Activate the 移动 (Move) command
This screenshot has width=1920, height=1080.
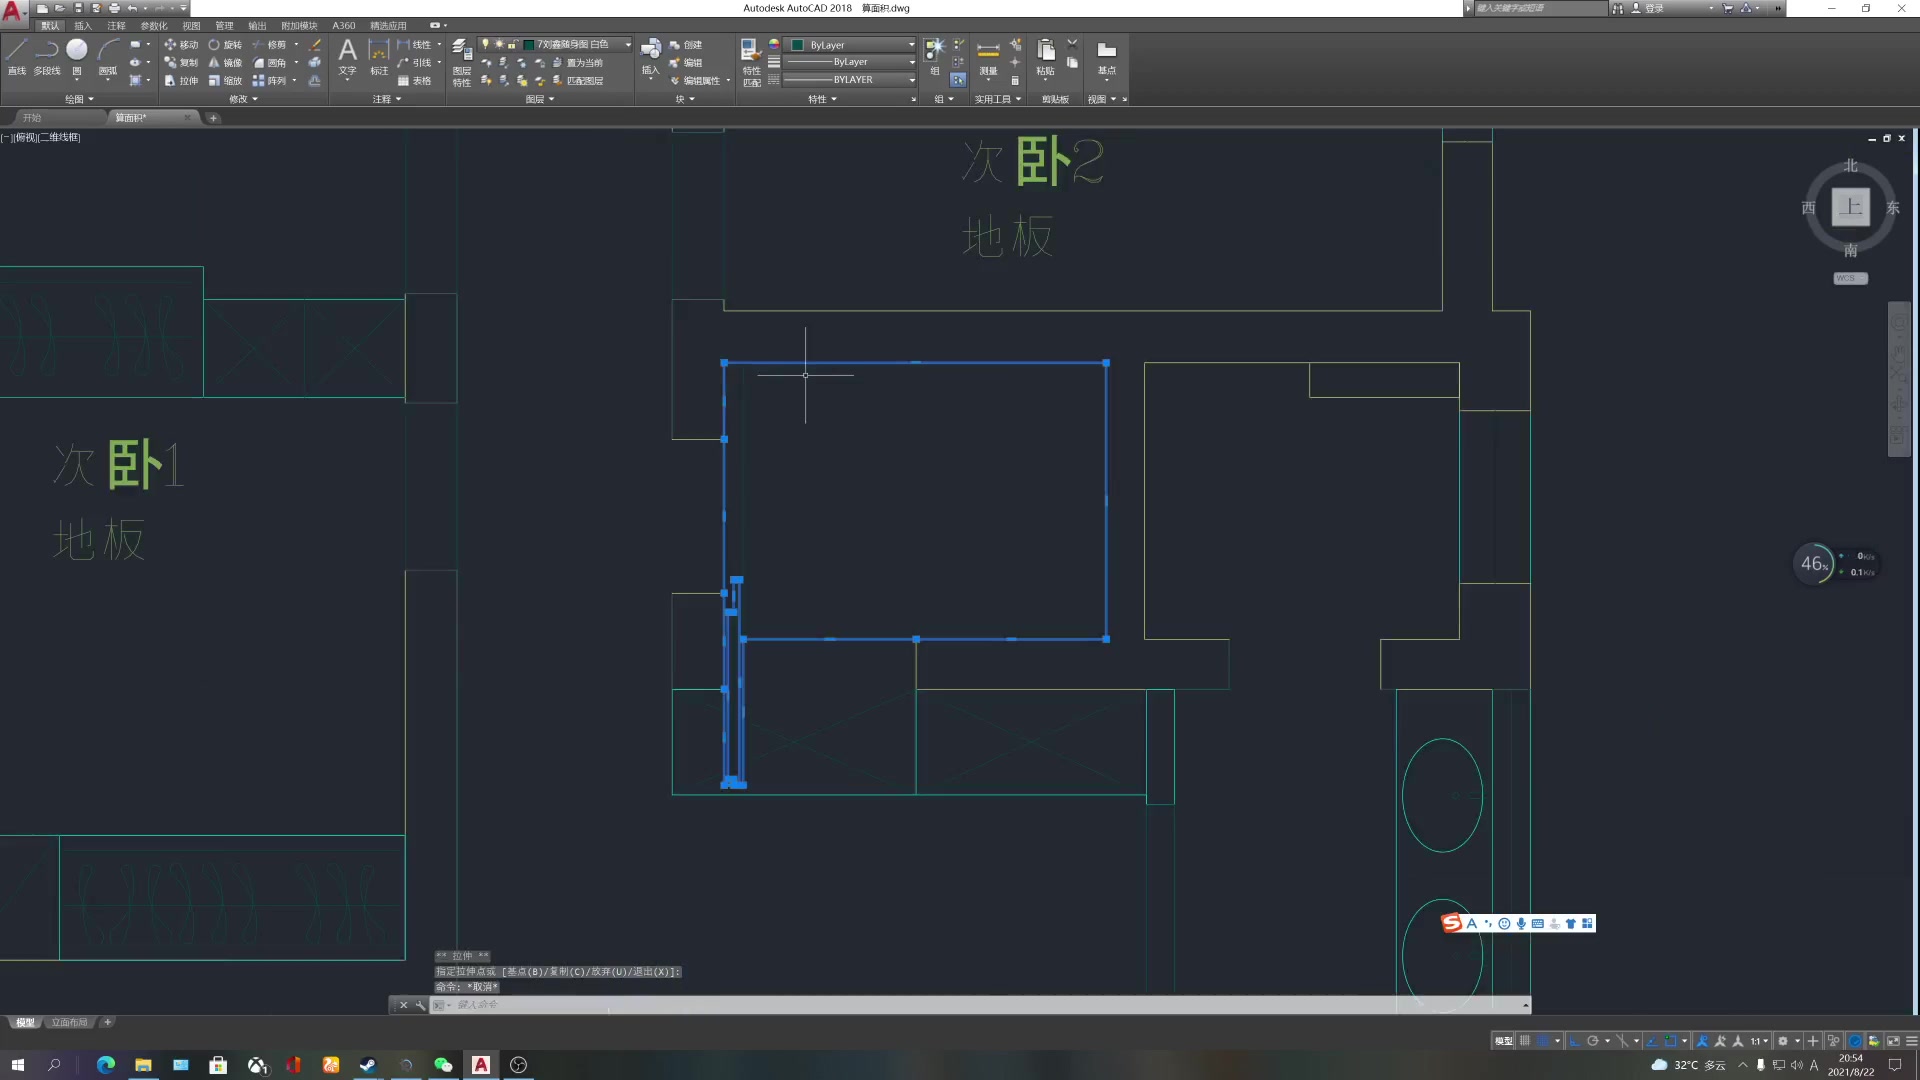181,45
